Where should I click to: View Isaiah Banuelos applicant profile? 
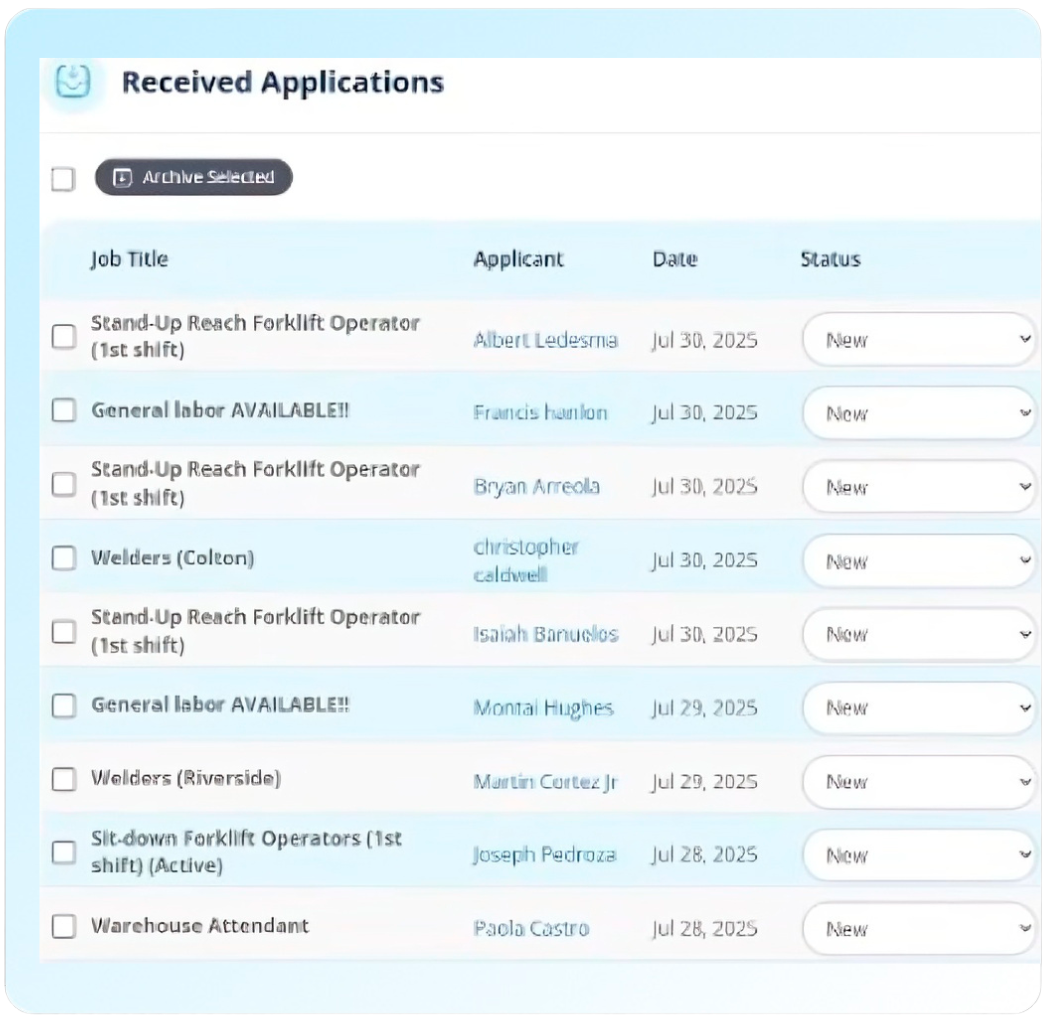[546, 634]
